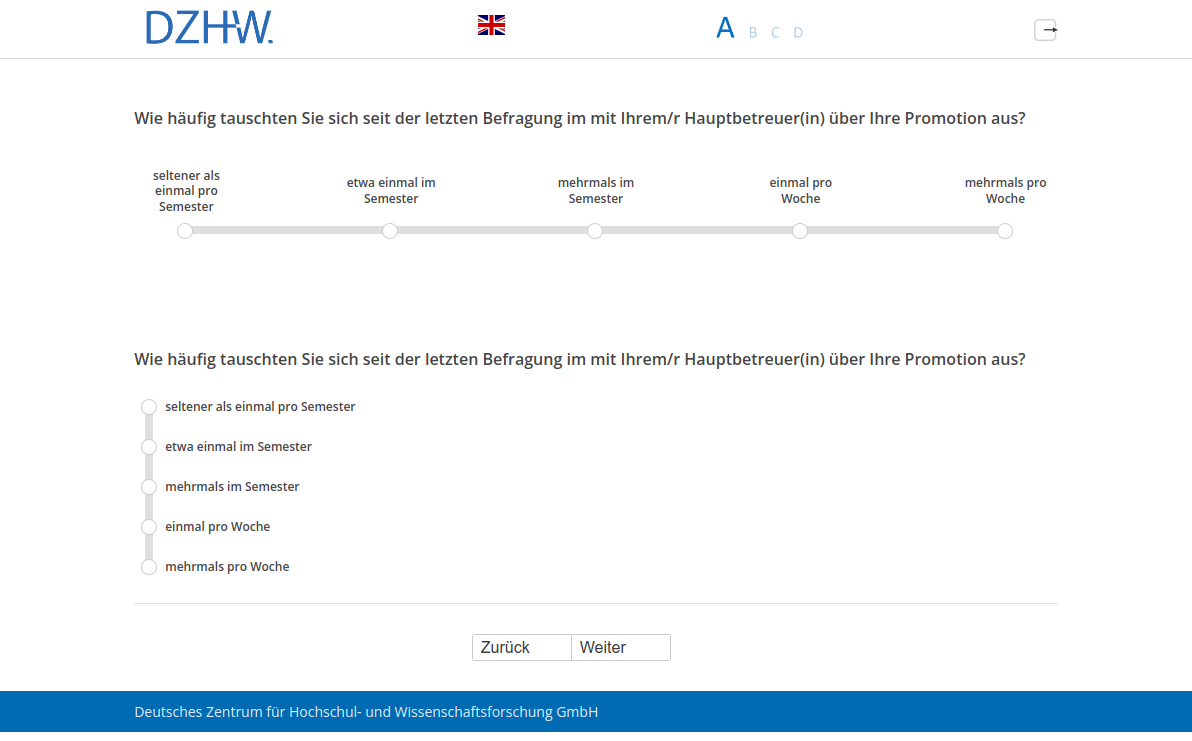The height and width of the screenshot is (741, 1192).
Task: Switch to English via the British flag
Action: click(x=491, y=24)
